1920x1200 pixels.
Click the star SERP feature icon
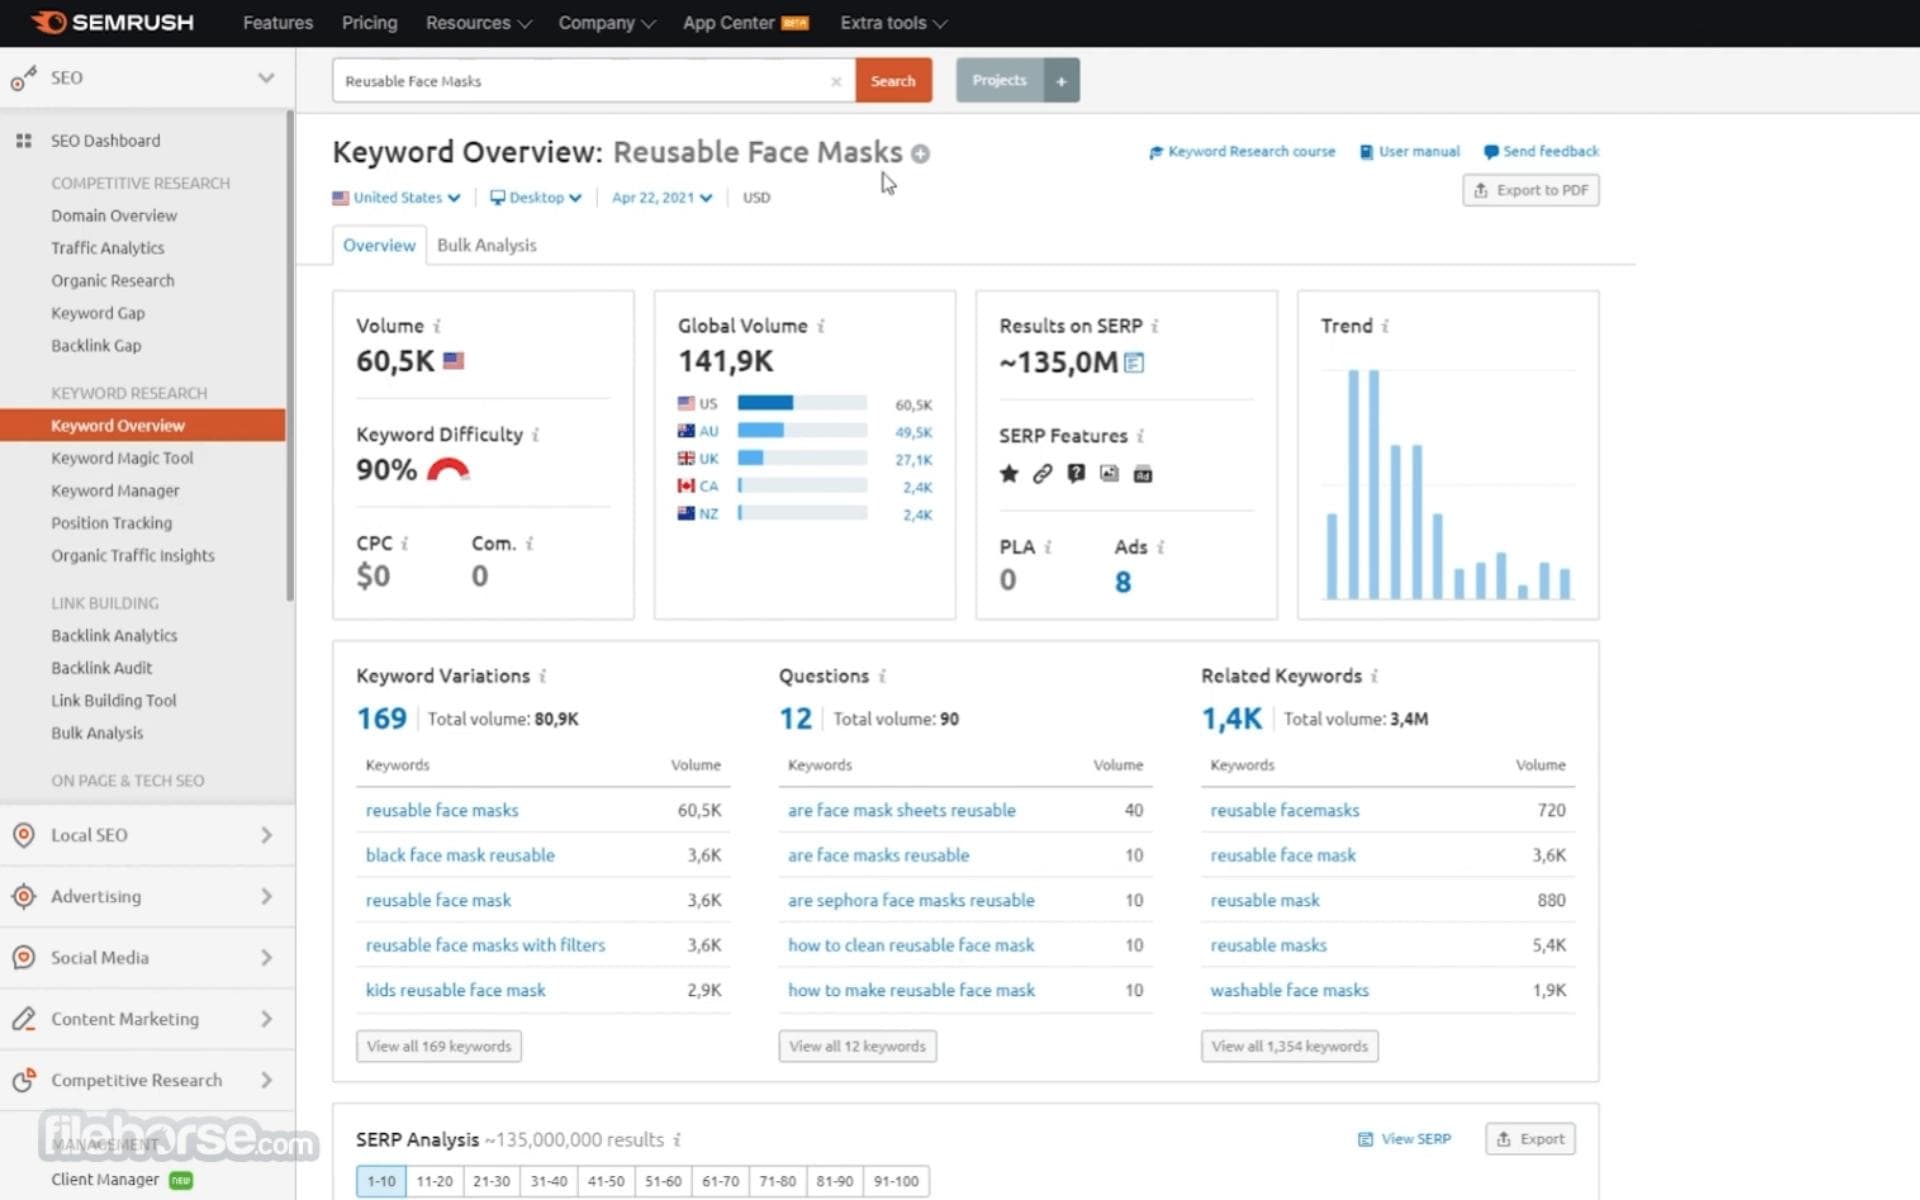[1009, 474]
